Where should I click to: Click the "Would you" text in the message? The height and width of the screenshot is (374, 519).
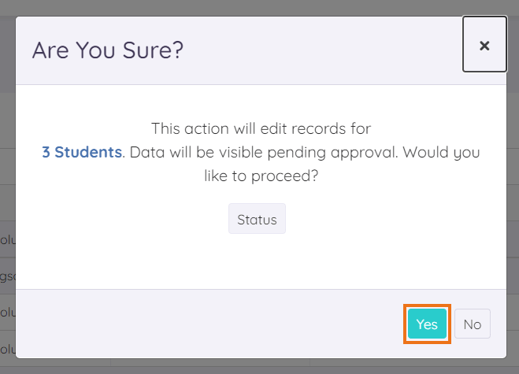[x=441, y=153]
